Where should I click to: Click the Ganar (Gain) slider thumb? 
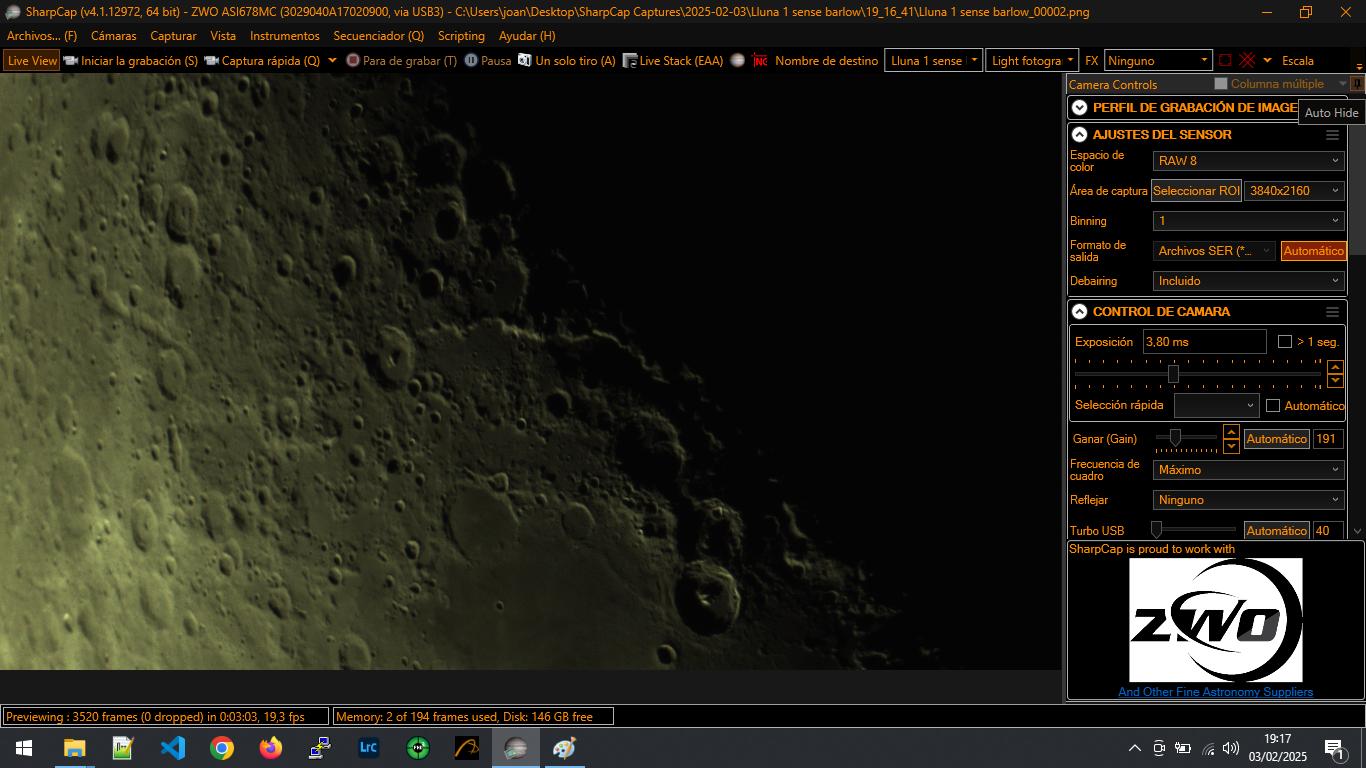coord(1176,437)
